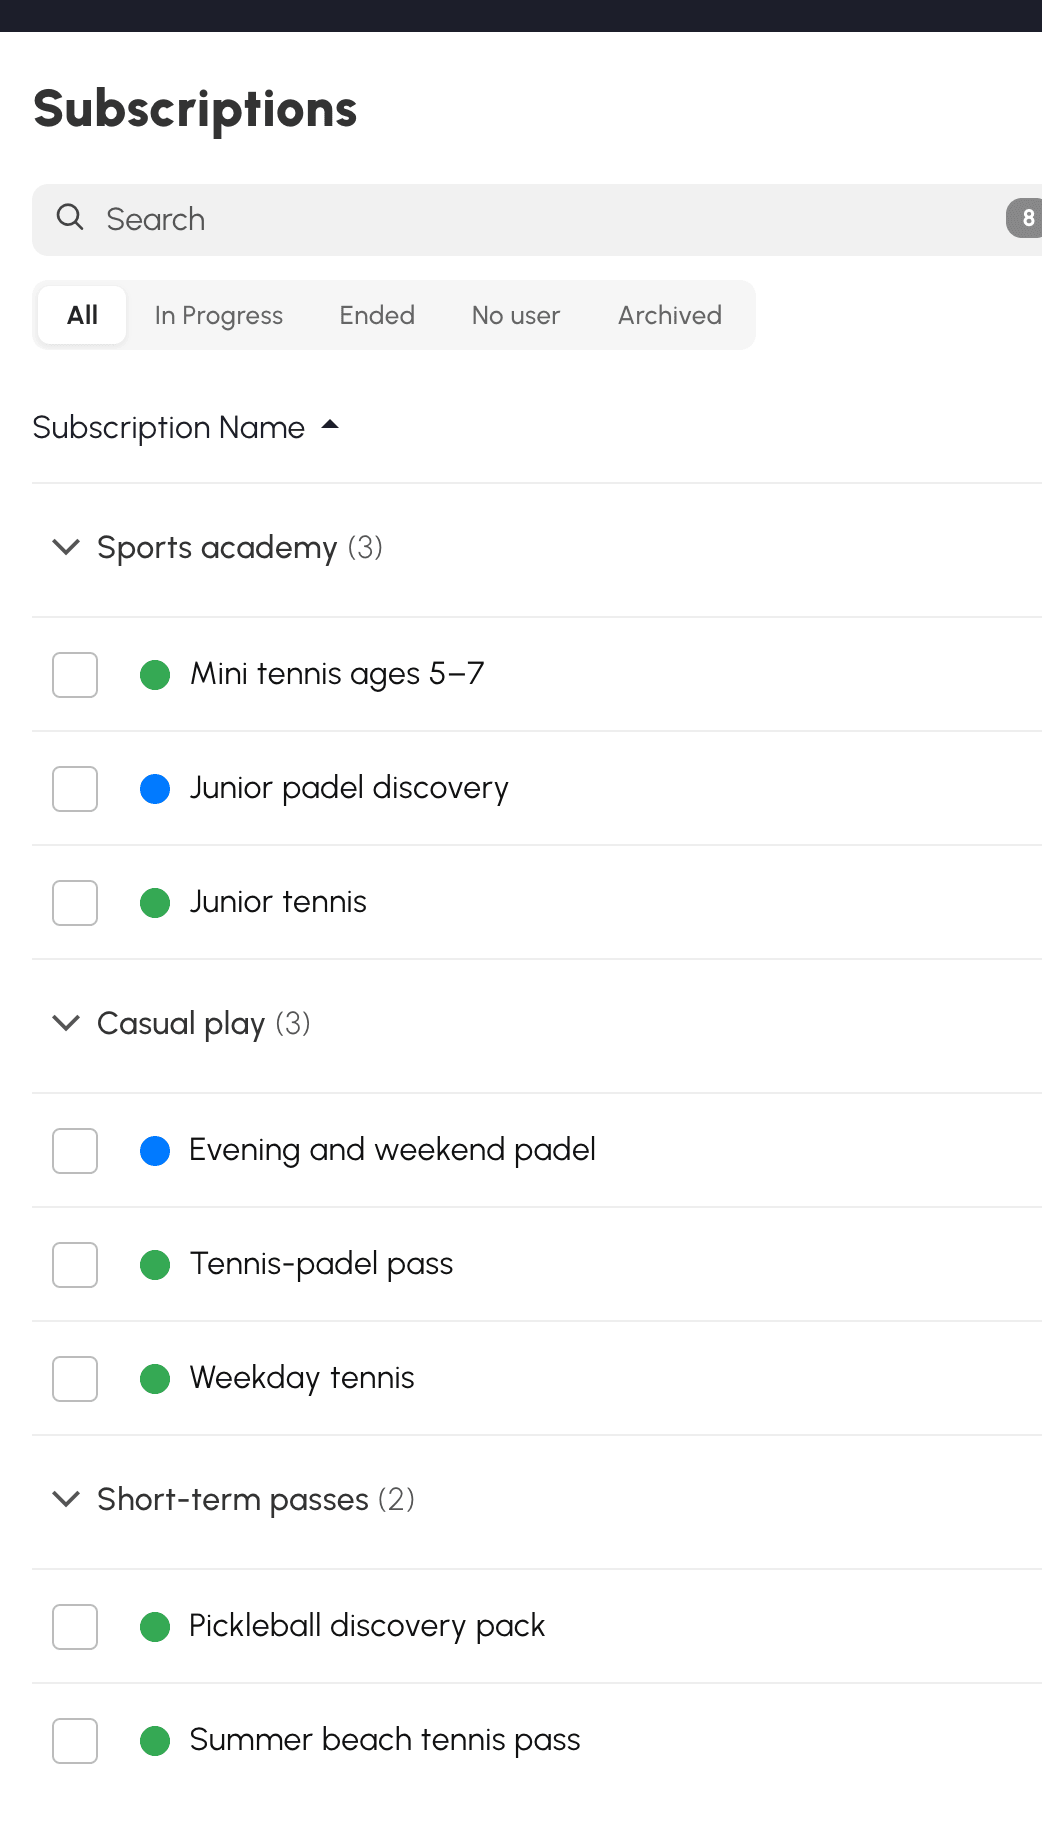Tick the Weekday tennis checkbox
This screenshot has width=1042, height=1828.
(75, 1379)
